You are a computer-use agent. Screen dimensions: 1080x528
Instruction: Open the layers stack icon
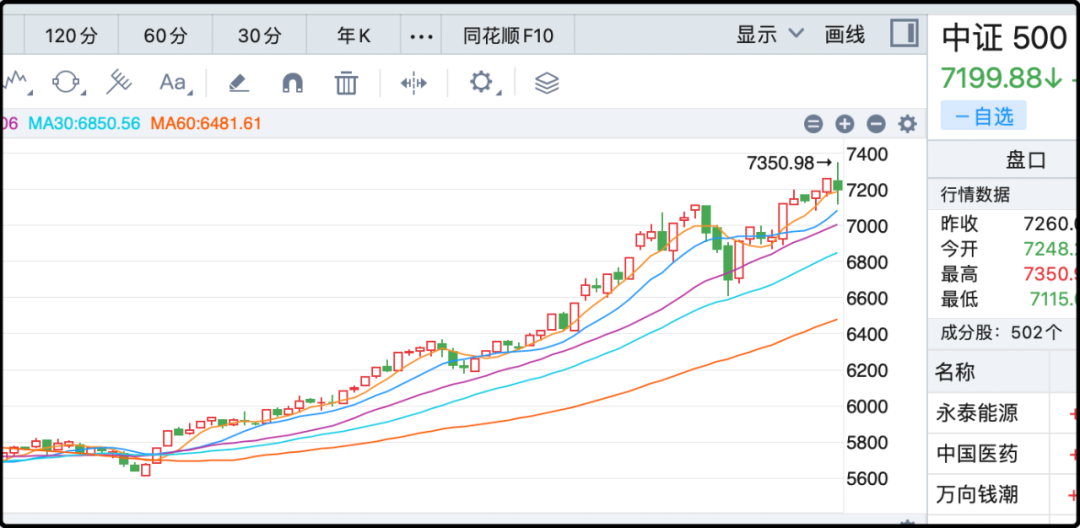547,83
